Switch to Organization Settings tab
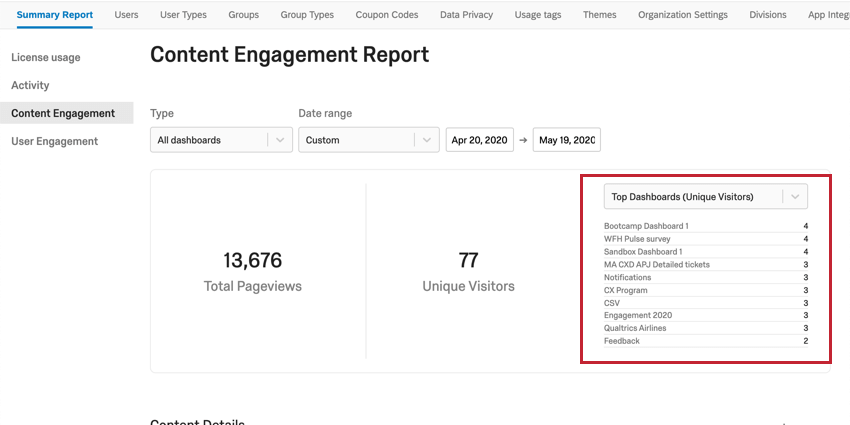The width and height of the screenshot is (850, 425). pos(683,15)
